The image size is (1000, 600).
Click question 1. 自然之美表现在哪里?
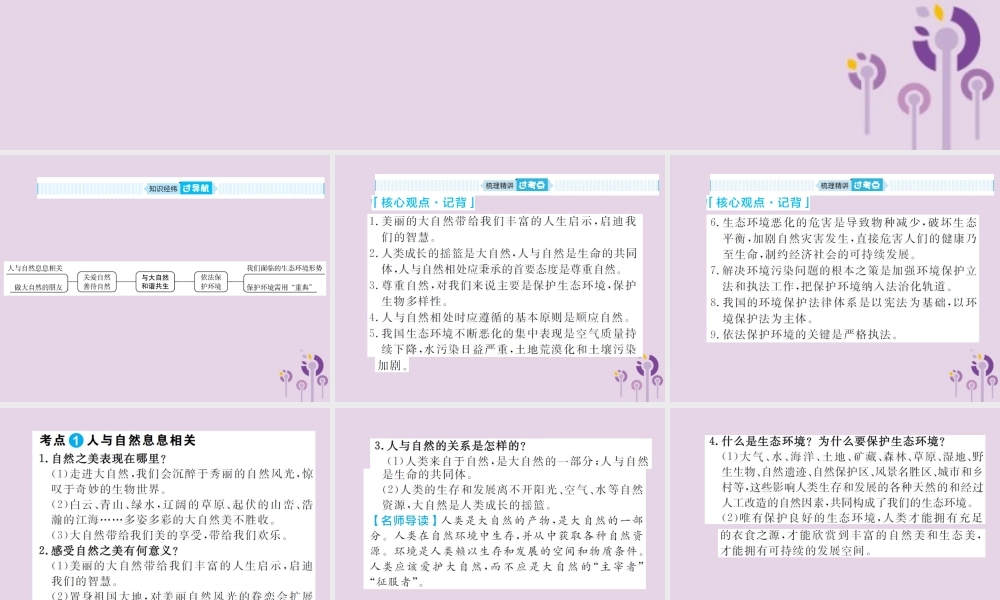[103, 458]
